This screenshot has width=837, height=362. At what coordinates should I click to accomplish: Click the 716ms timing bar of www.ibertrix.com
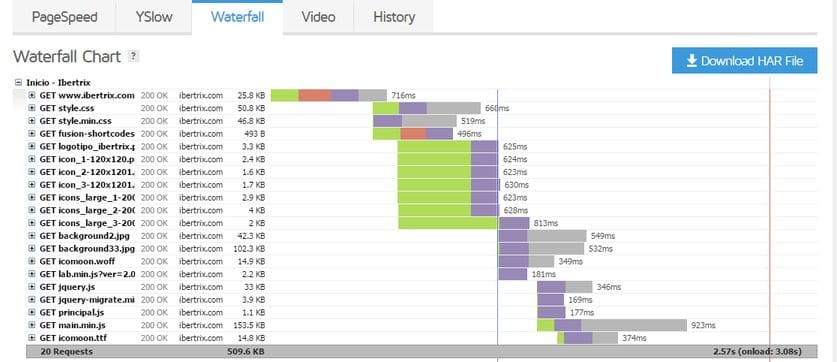(329, 96)
